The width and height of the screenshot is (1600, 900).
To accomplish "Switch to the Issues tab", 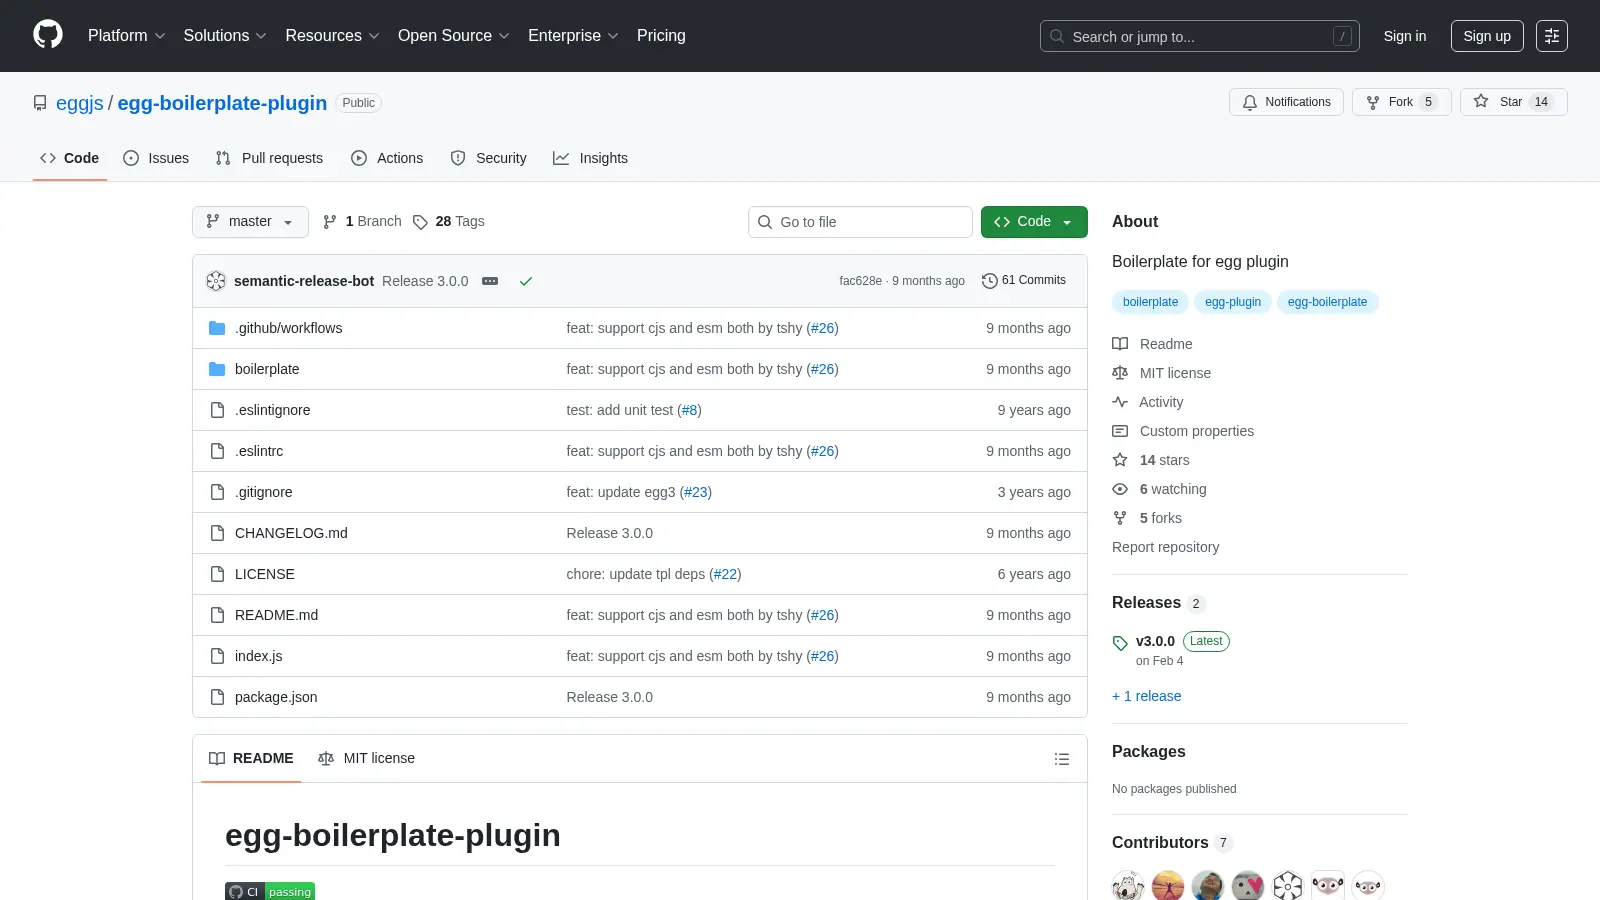I will [x=156, y=158].
